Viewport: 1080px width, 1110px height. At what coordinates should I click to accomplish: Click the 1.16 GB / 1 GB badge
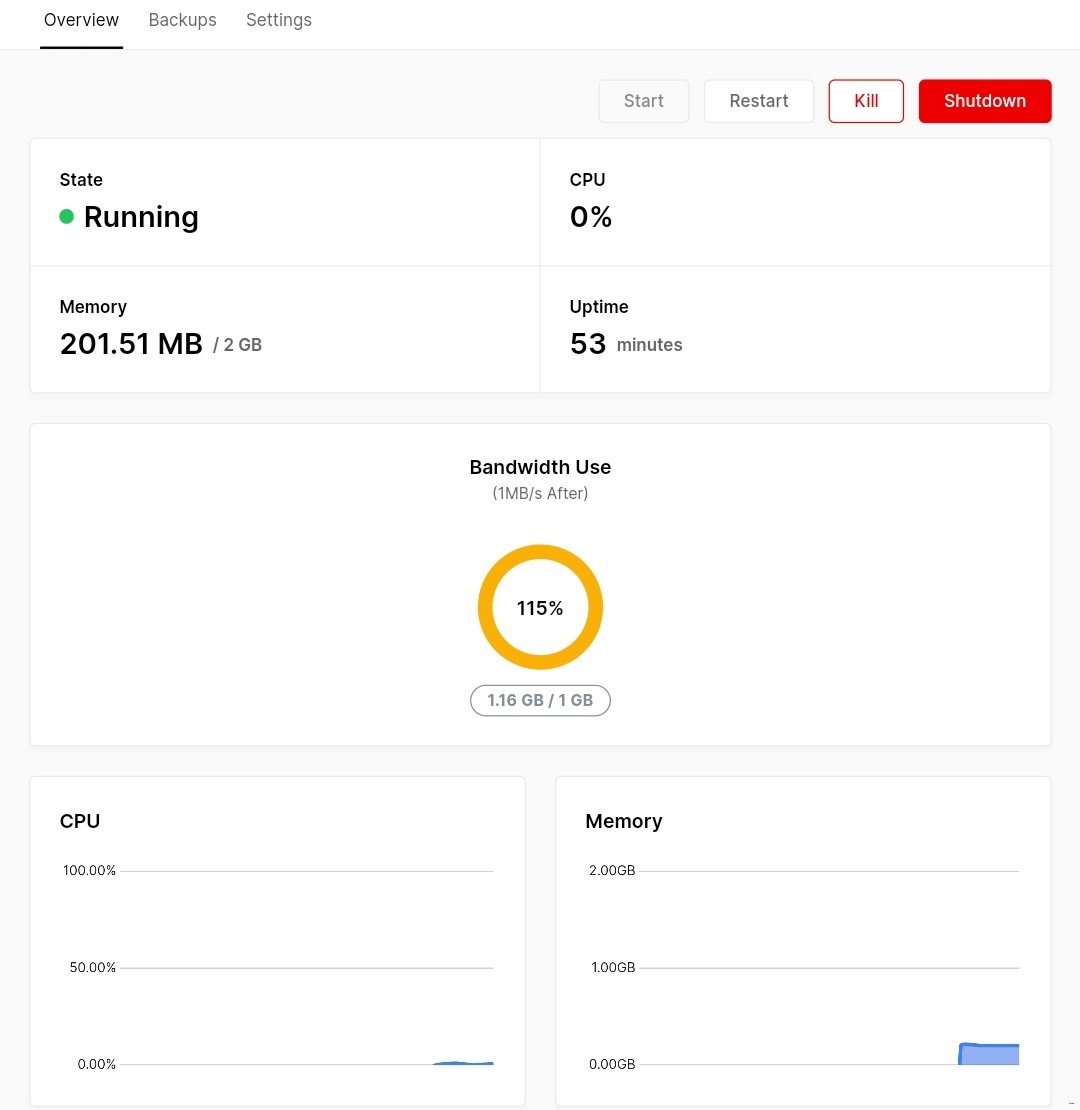540,700
